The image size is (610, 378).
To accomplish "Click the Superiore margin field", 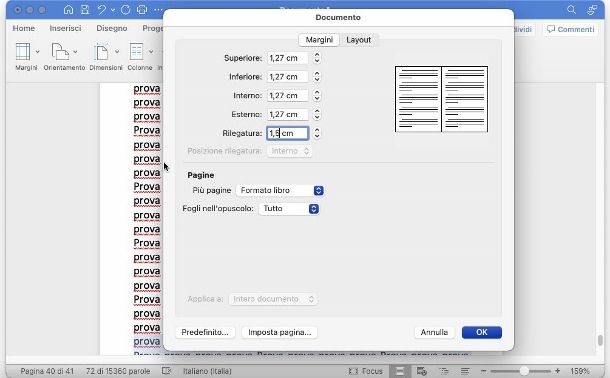I will [287, 58].
